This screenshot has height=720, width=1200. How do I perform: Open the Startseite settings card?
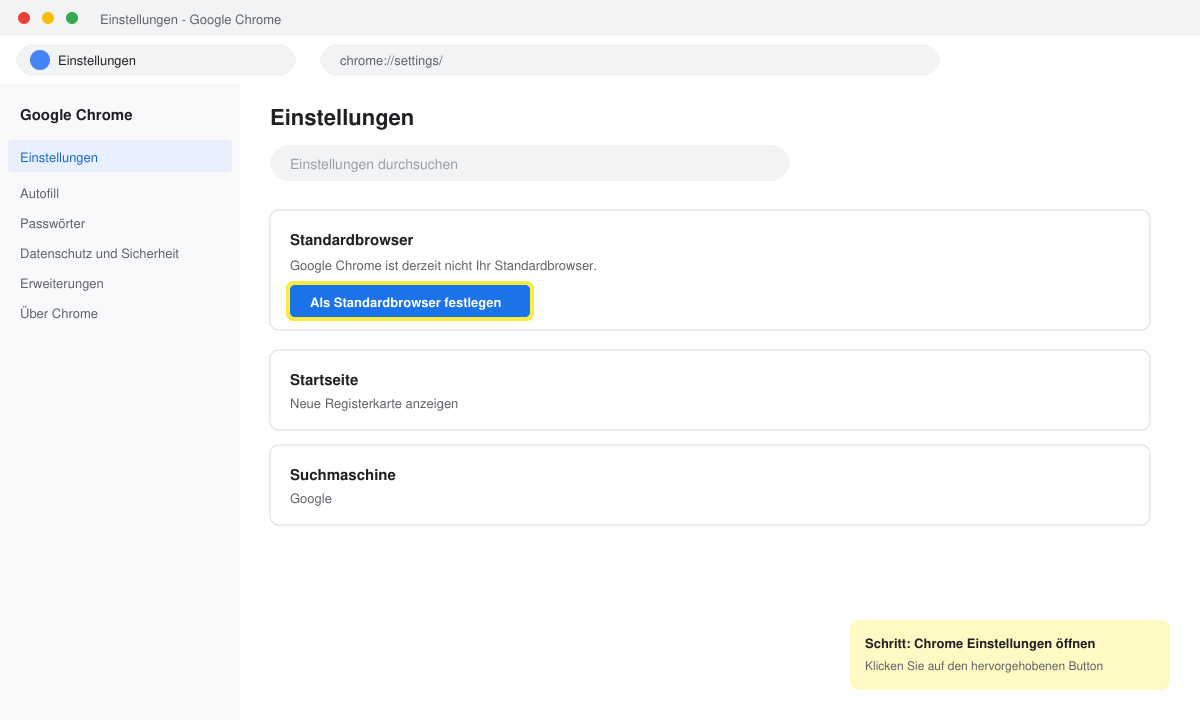coord(710,390)
